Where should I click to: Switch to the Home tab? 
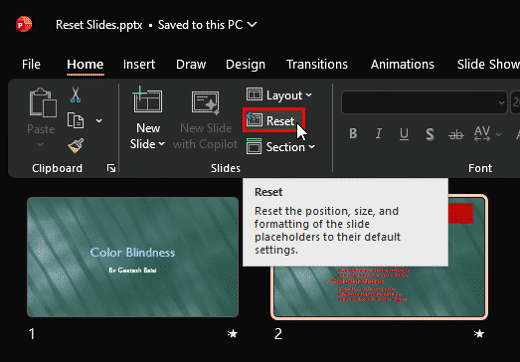85,64
